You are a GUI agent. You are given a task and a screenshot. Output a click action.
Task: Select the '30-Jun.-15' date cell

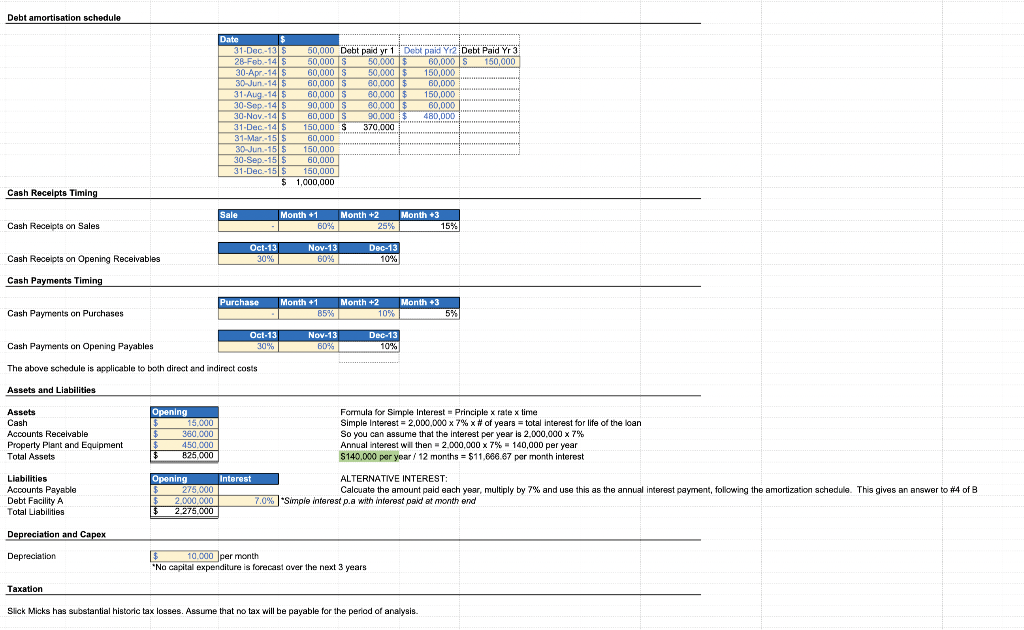(x=248, y=149)
